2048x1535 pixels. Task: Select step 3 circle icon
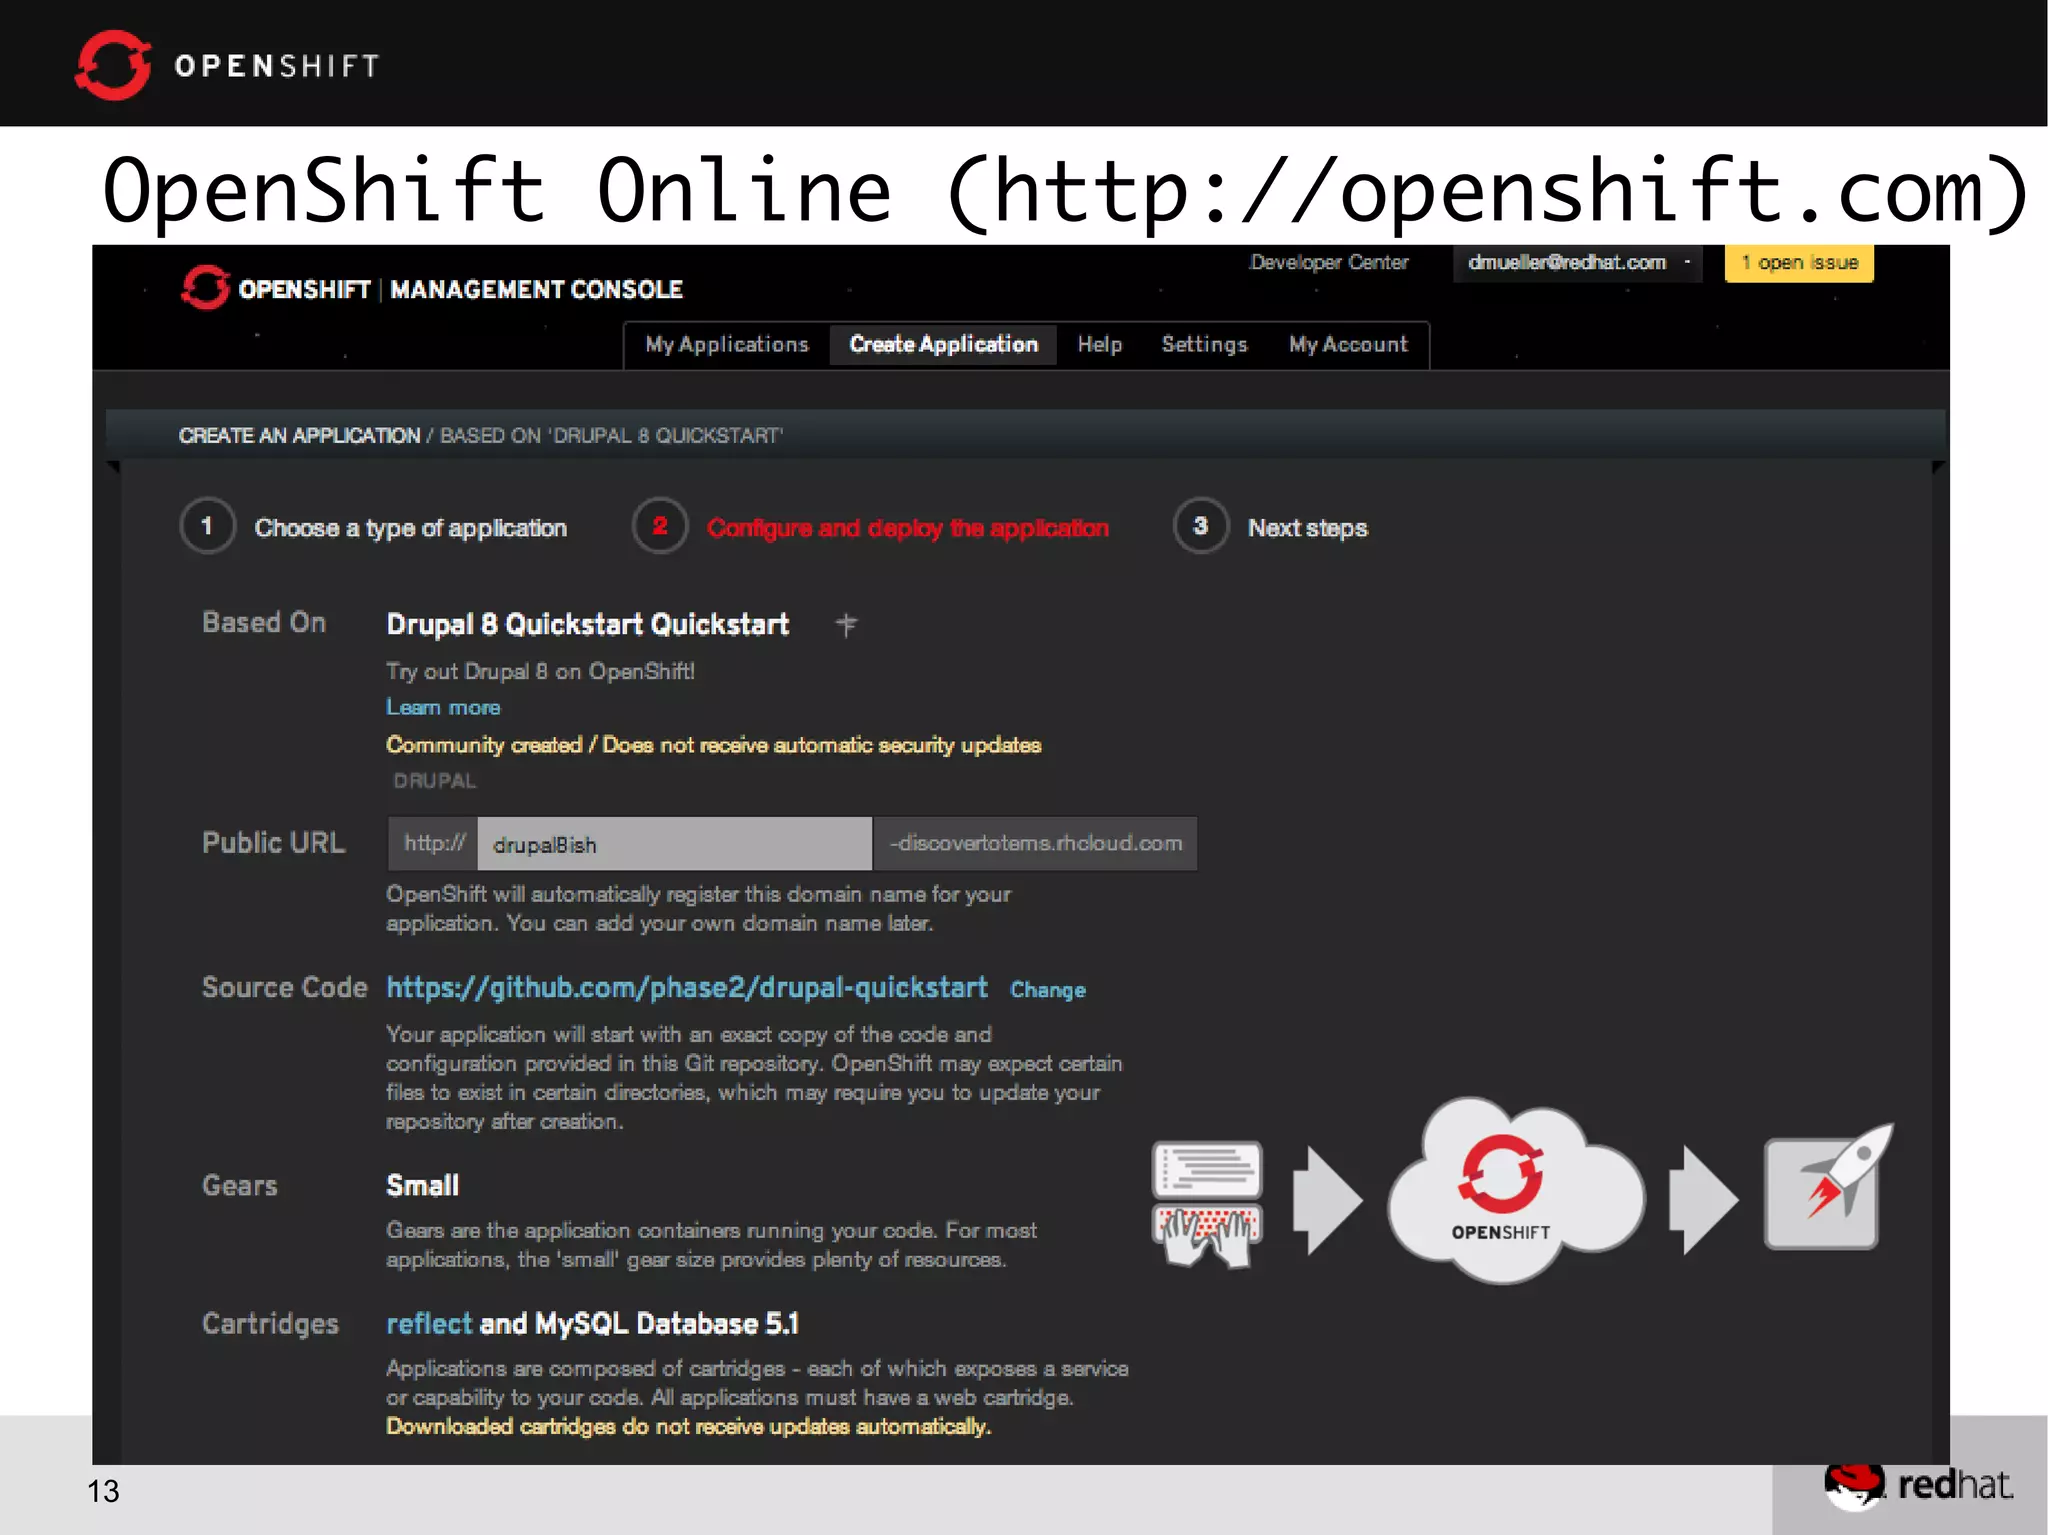click(x=1200, y=526)
